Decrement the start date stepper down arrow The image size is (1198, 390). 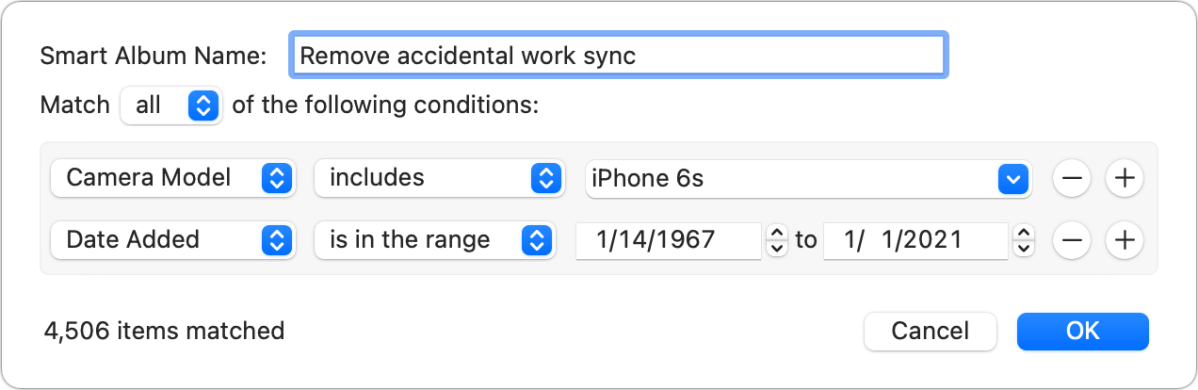coord(776,249)
